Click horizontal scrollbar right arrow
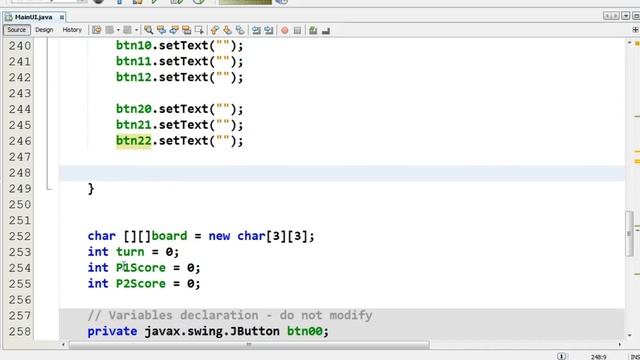640x360 pixels. (620, 345)
